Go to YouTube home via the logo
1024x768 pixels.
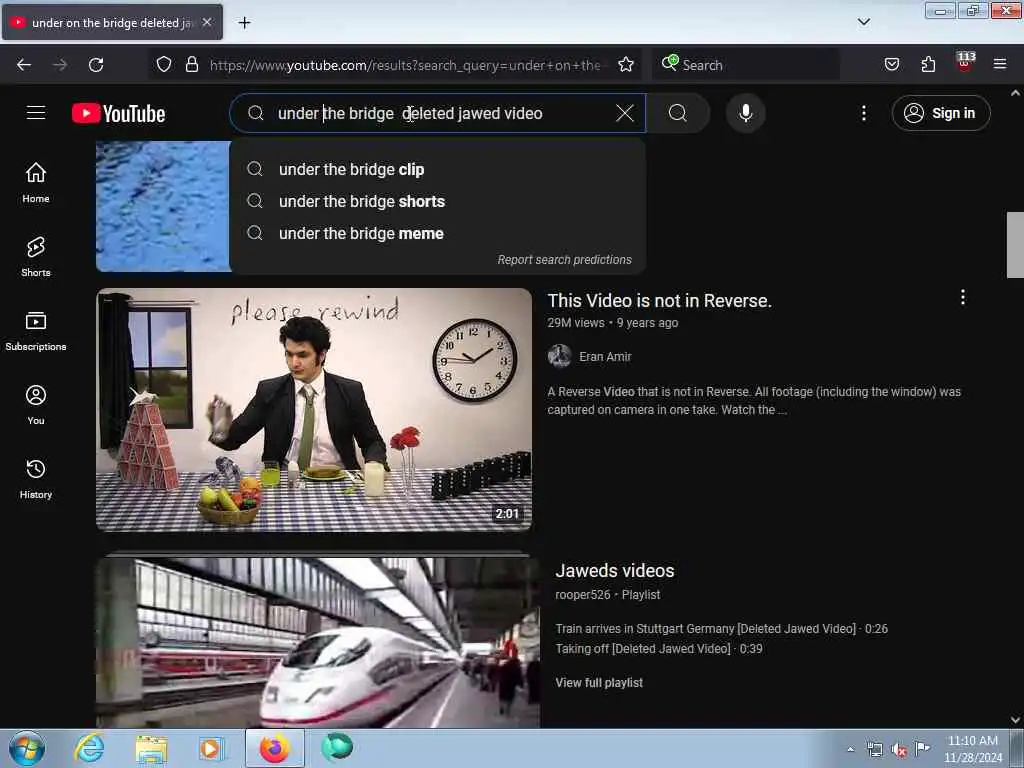[119, 114]
